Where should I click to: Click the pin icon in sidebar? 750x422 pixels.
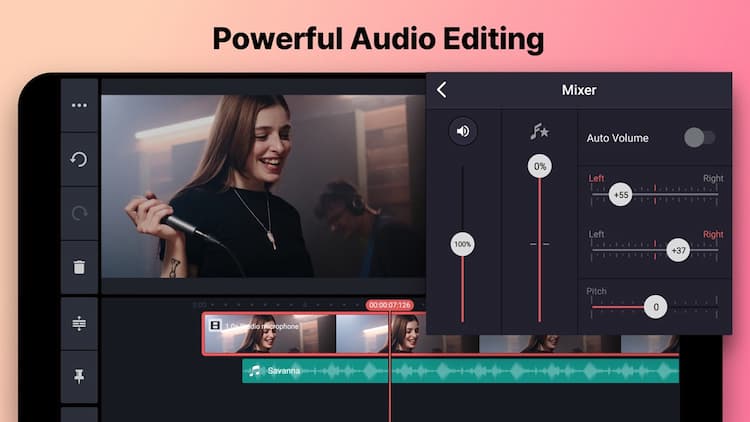[x=79, y=377]
